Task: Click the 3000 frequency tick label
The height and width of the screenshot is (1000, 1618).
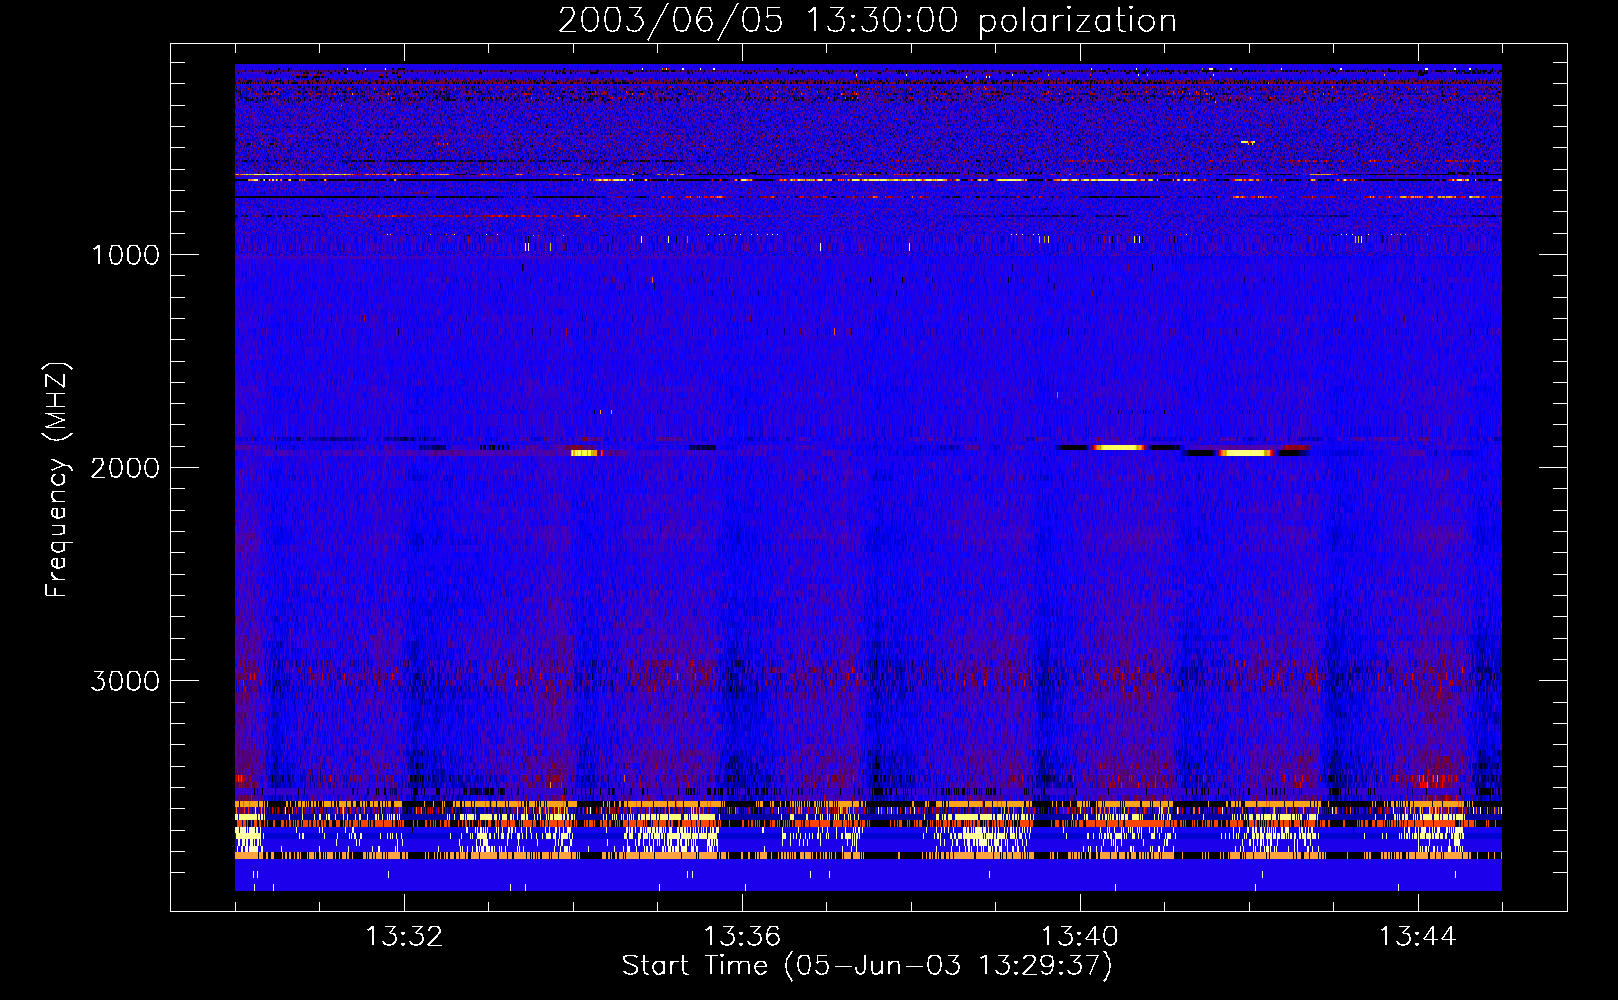Action: 126,681
